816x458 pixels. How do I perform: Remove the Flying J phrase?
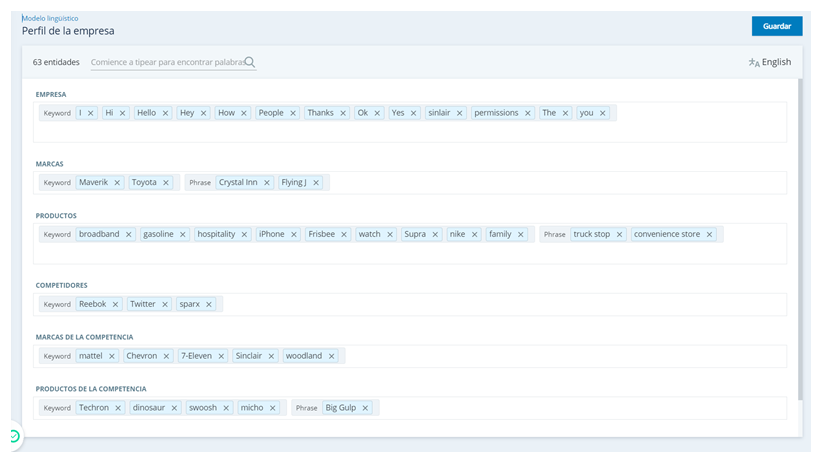click(x=316, y=183)
